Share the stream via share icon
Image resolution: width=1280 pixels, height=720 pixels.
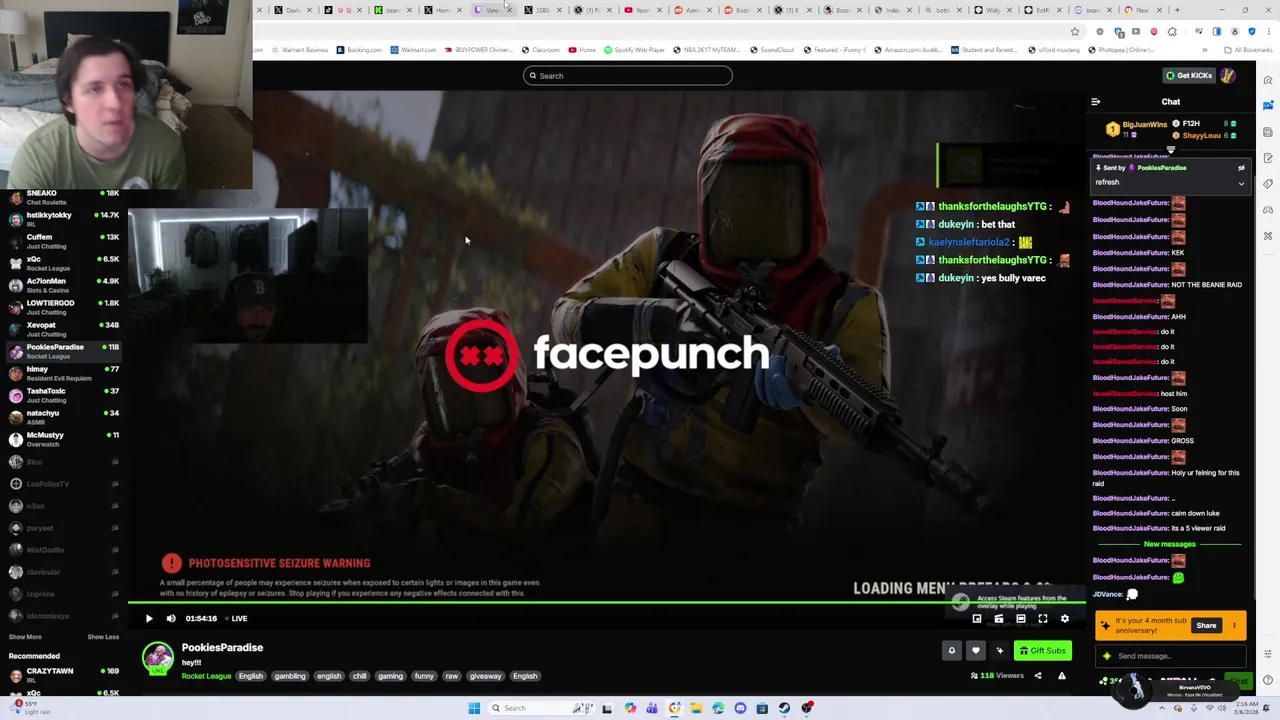(1038, 676)
